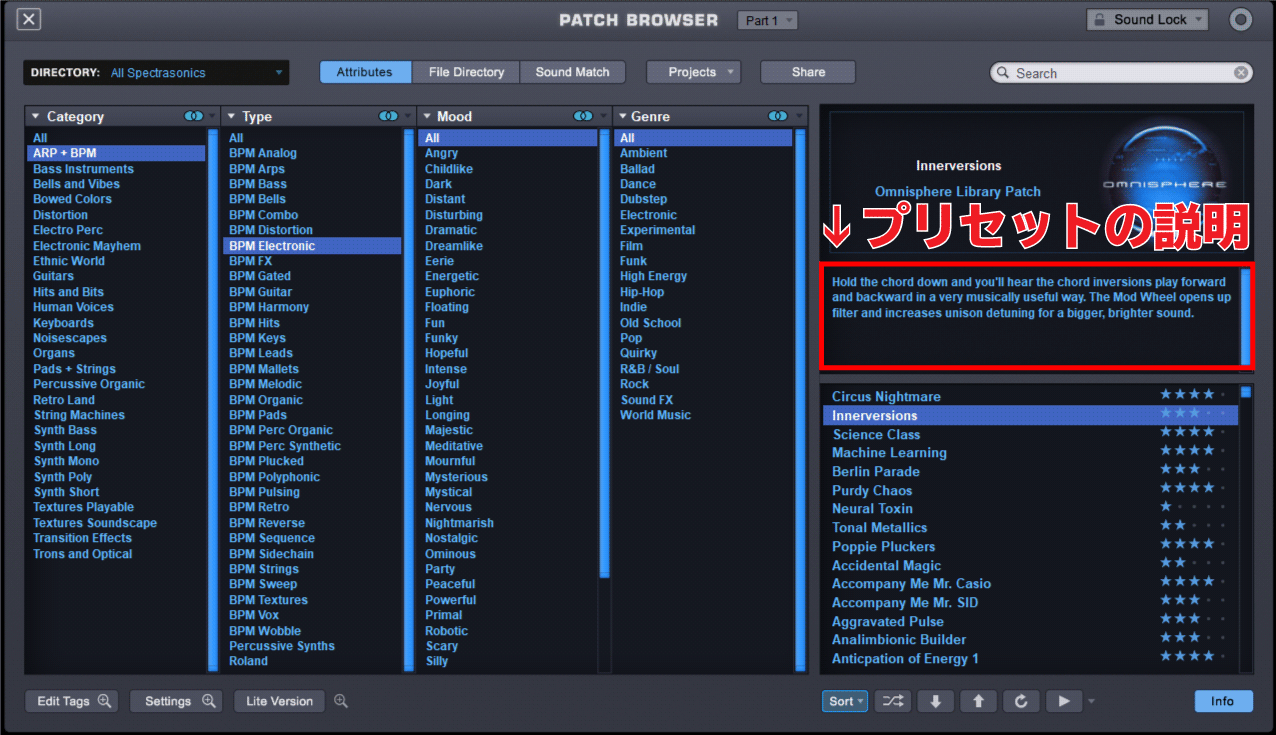Click the magnifier icon beside Lite Version
Image resolution: width=1276 pixels, height=735 pixels.
click(x=341, y=701)
